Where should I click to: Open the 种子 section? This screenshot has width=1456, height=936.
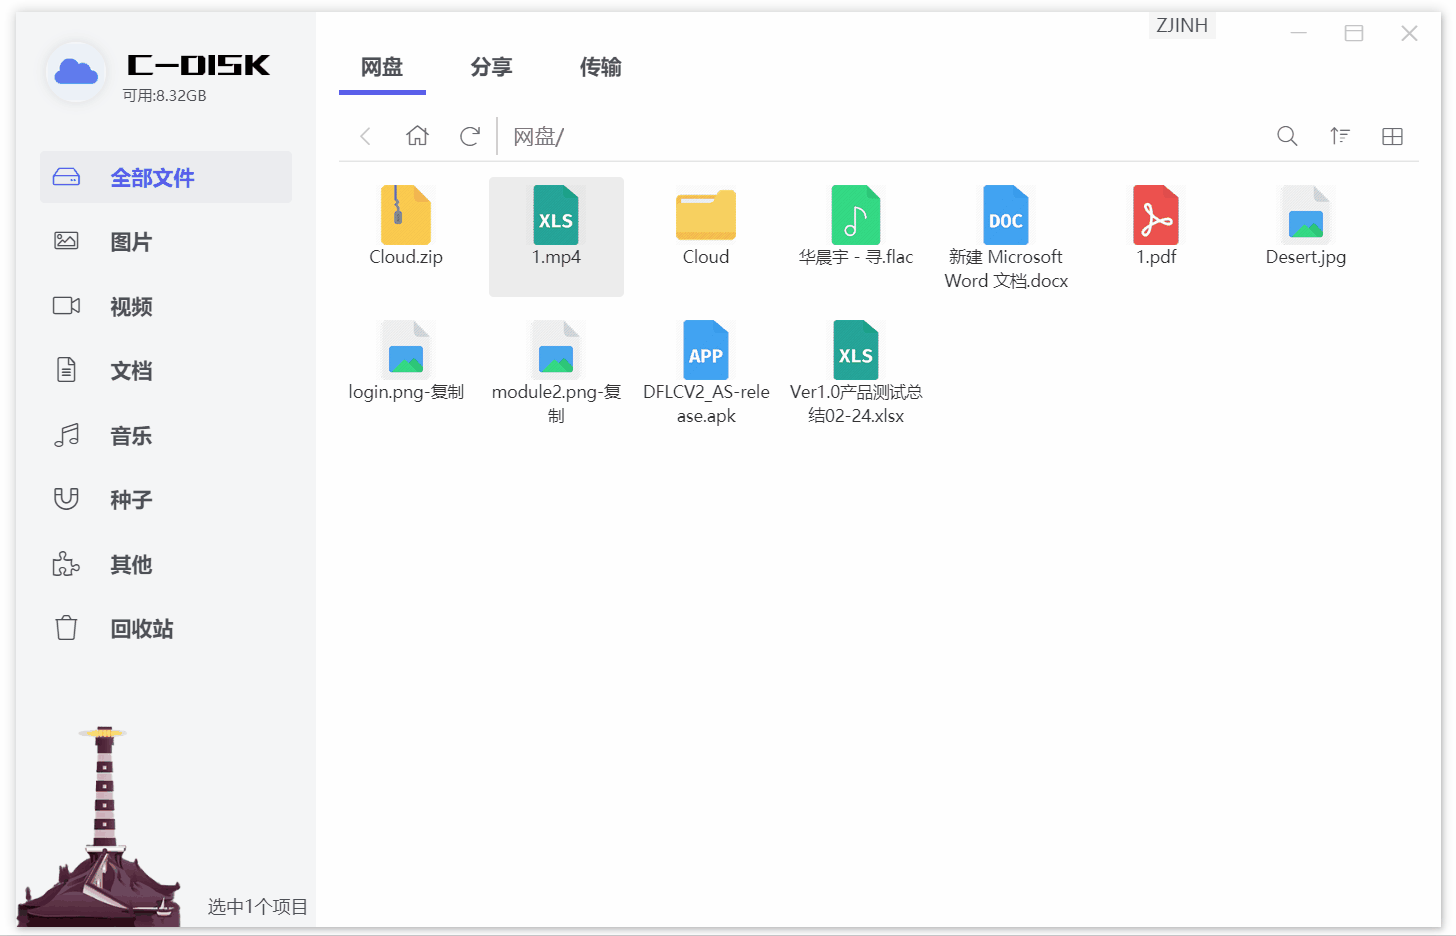(131, 499)
